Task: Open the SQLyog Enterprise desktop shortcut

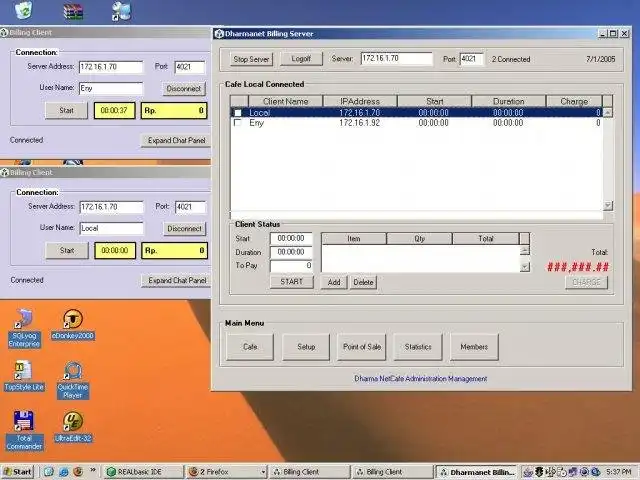Action: pos(24,329)
